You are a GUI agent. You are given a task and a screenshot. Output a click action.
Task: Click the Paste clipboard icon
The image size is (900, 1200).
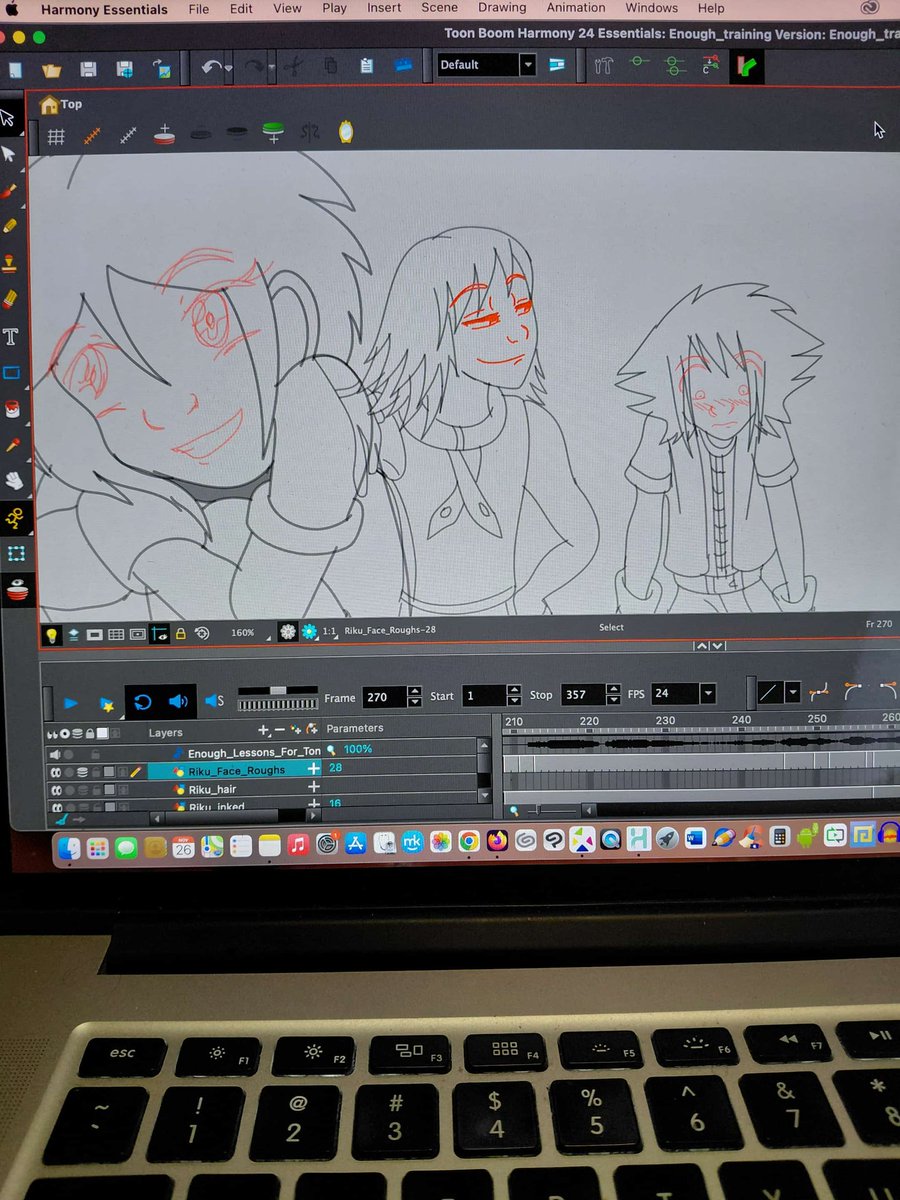[366, 66]
